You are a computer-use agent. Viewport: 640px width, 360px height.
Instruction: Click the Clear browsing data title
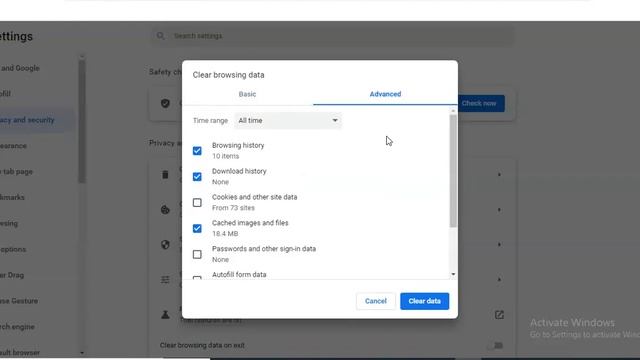pos(229,75)
